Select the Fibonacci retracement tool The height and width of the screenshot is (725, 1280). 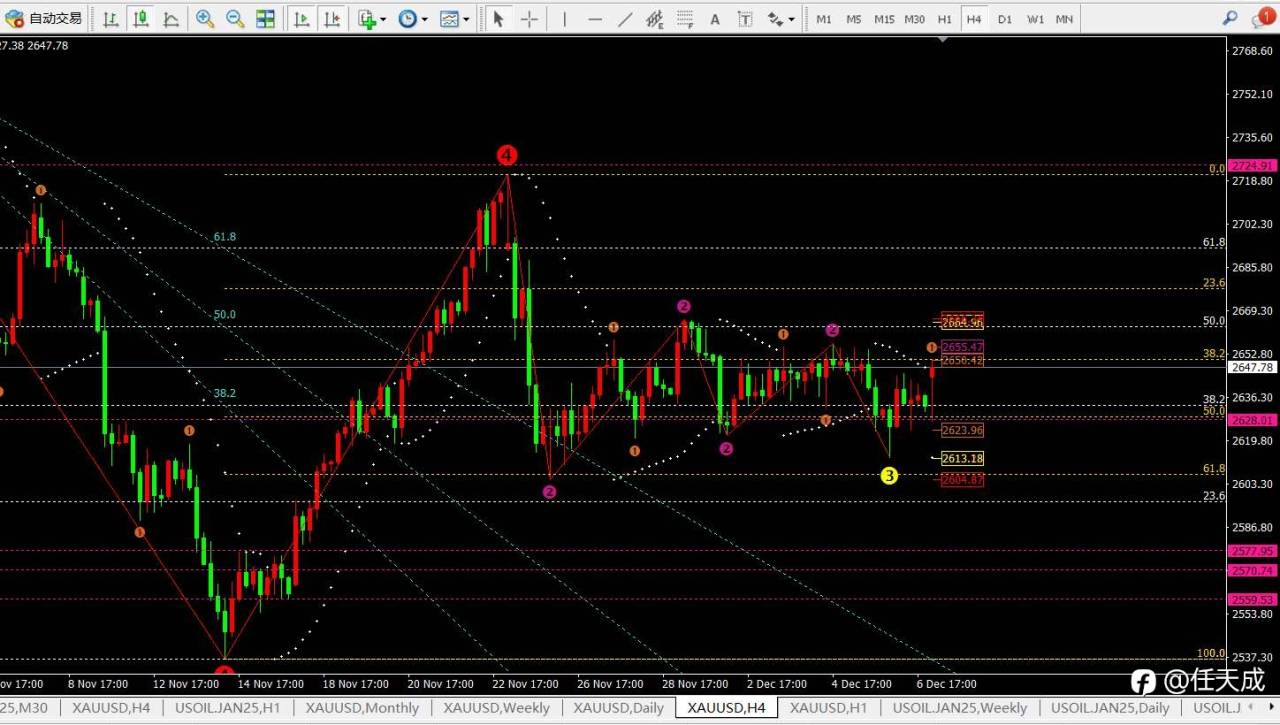pos(685,18)
